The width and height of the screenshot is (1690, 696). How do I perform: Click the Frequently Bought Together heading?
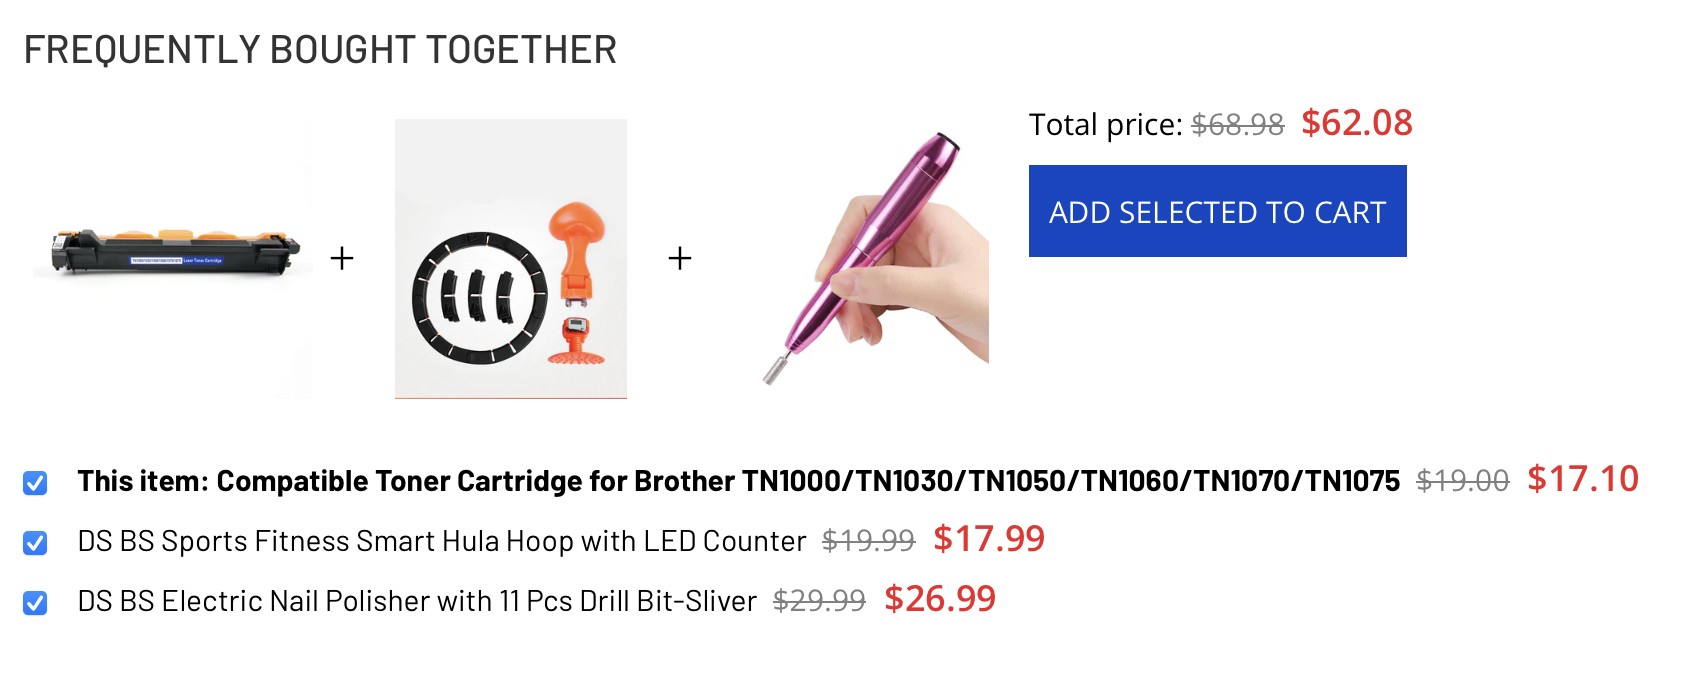click(x=320, y=50)
